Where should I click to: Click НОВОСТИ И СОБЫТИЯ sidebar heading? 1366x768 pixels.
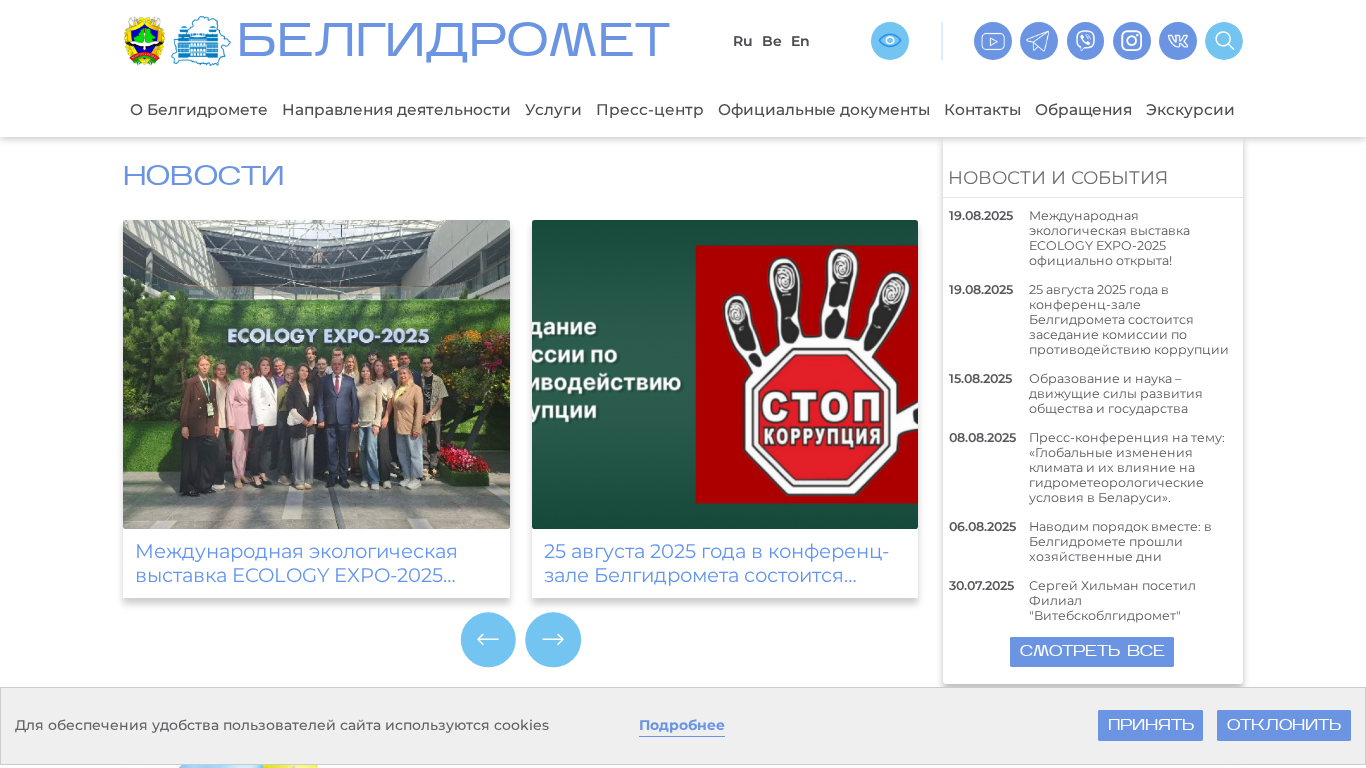pos(1058,178)
